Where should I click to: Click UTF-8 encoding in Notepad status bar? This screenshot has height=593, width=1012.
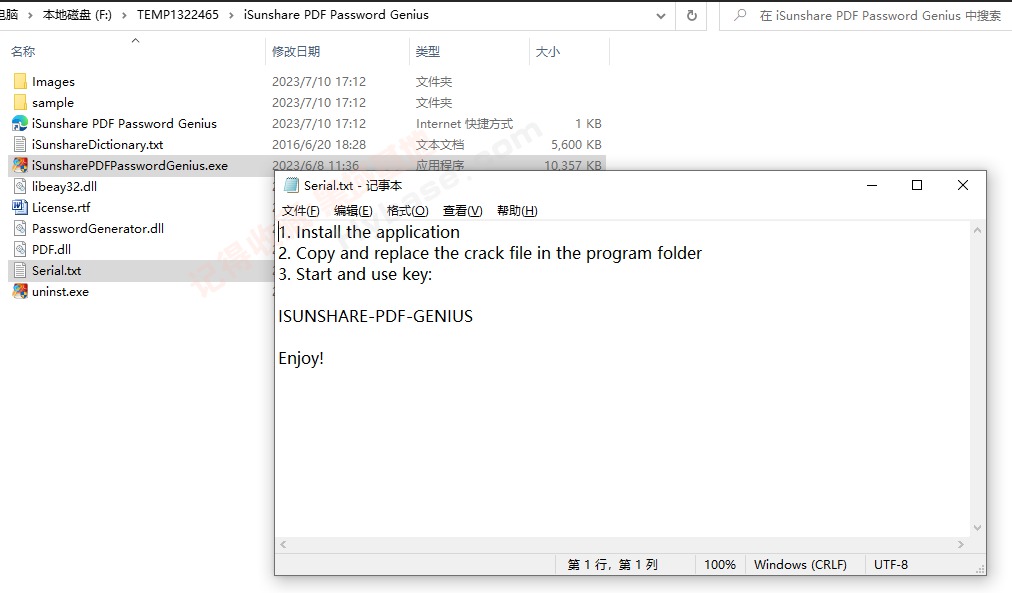891,565
